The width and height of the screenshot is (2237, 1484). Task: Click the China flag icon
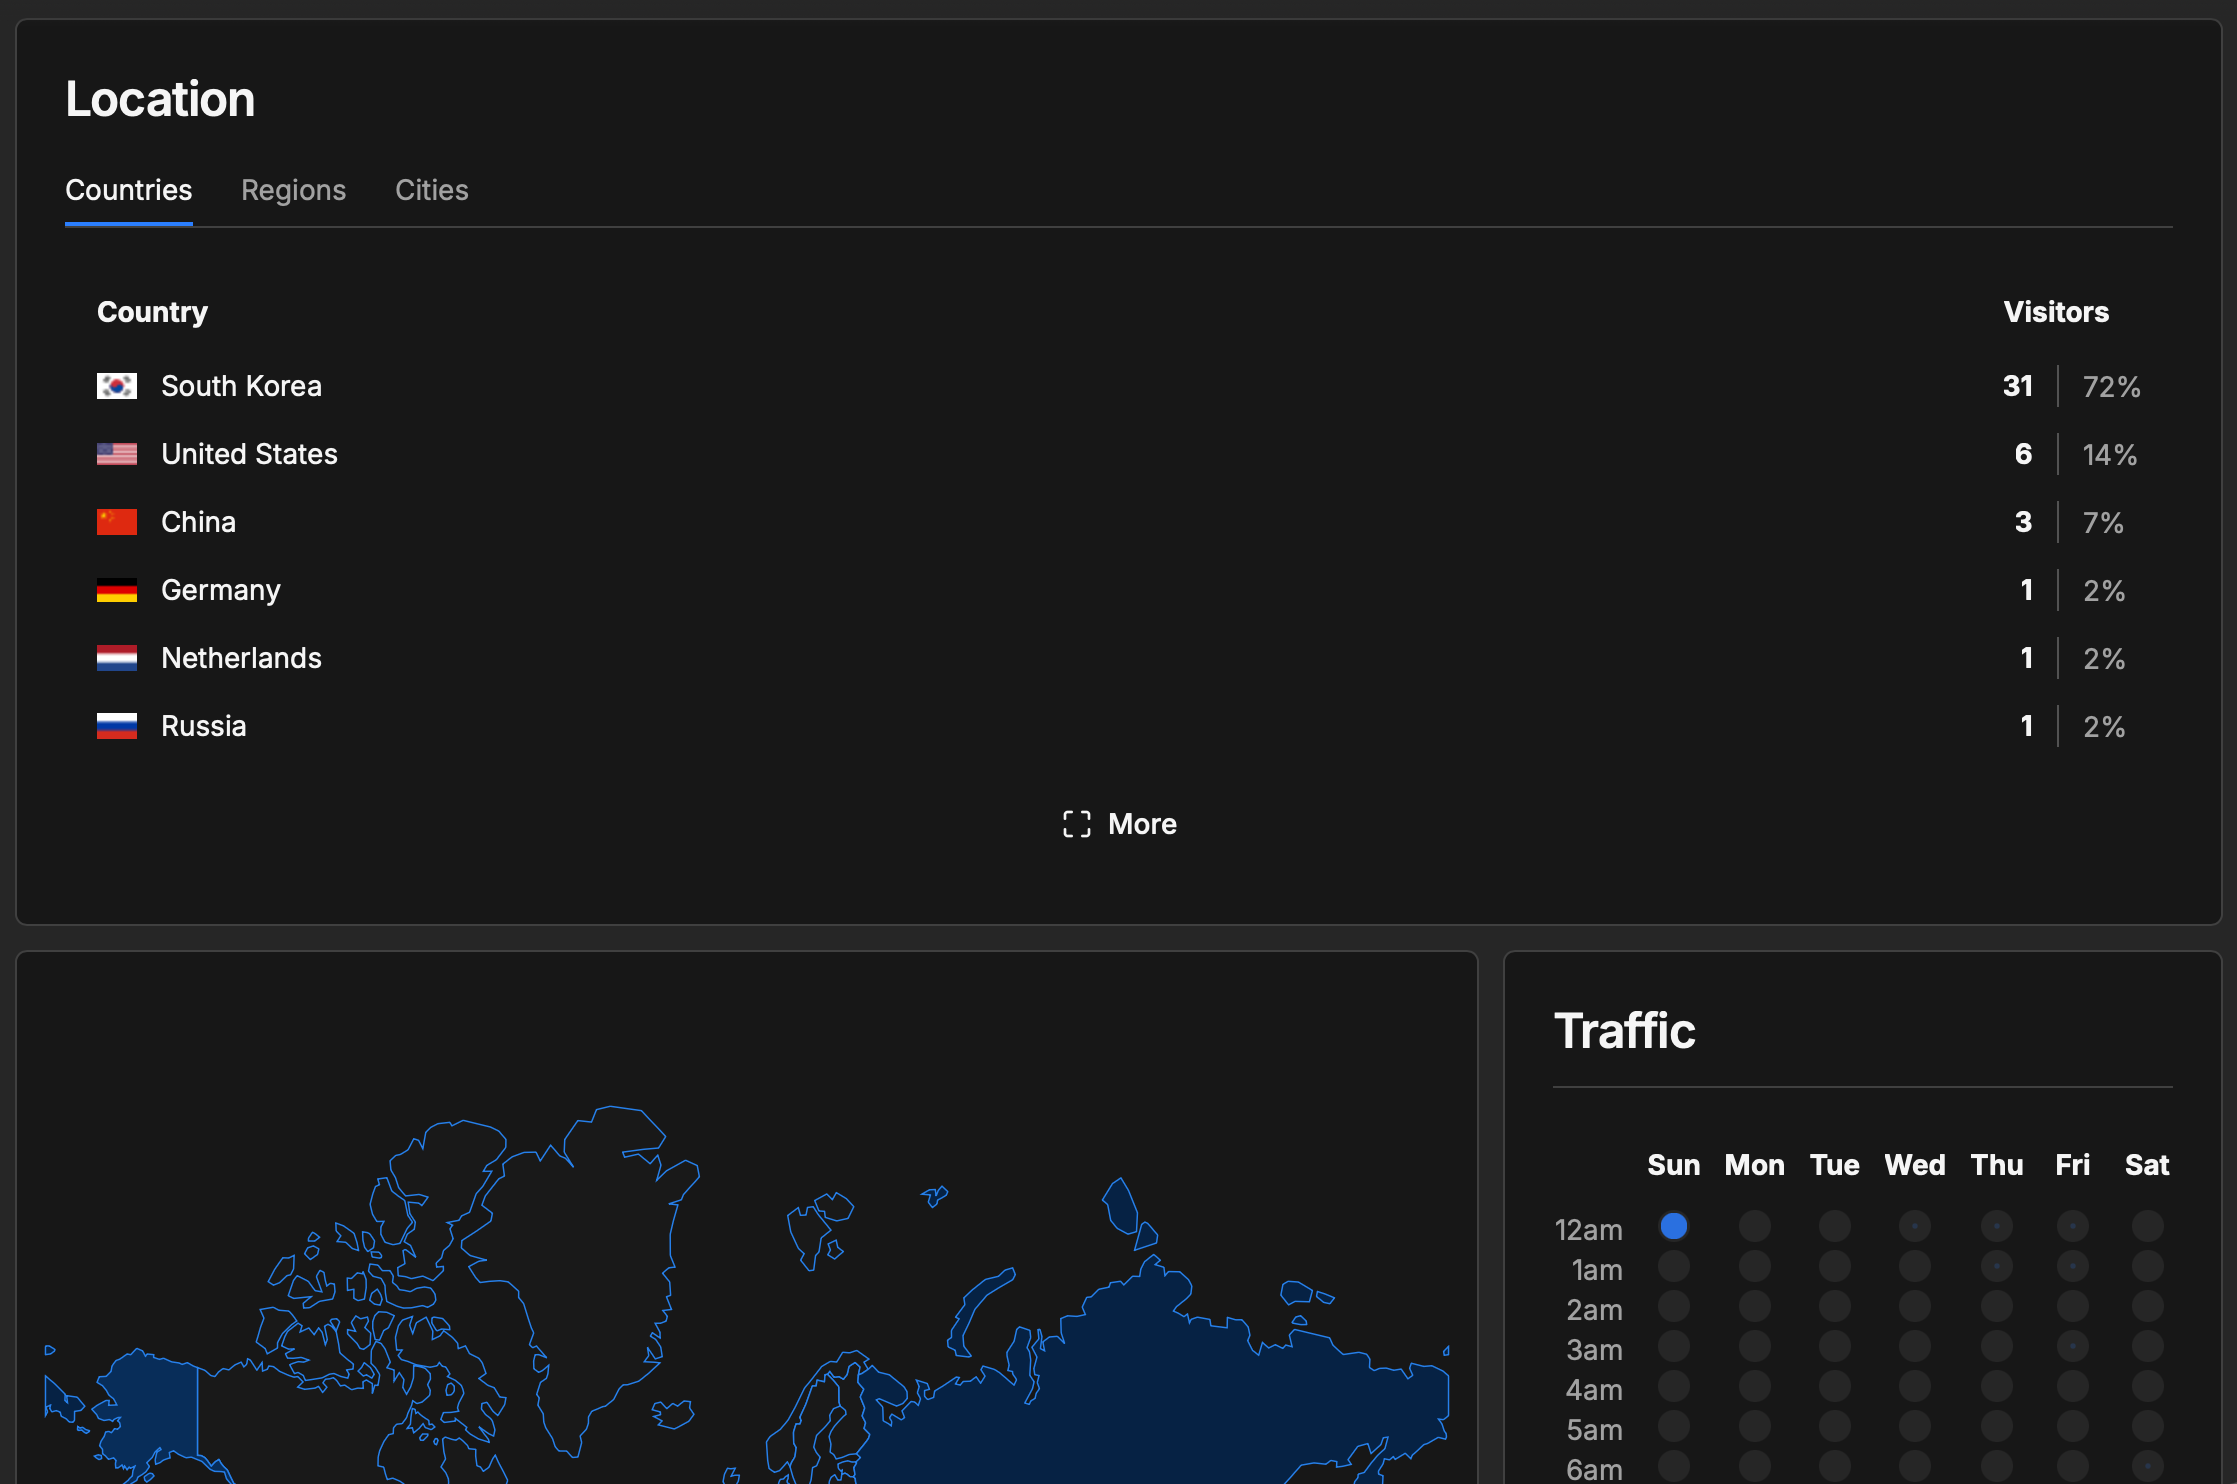(117, 522)
